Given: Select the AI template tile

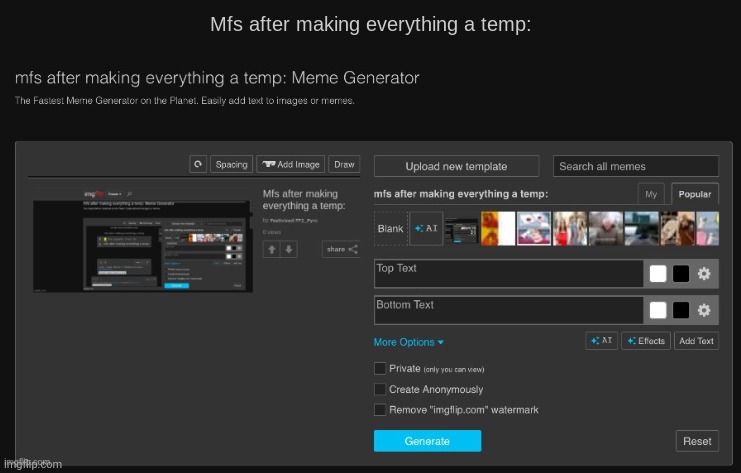Looking at the screenshot, I should [426, 229].
